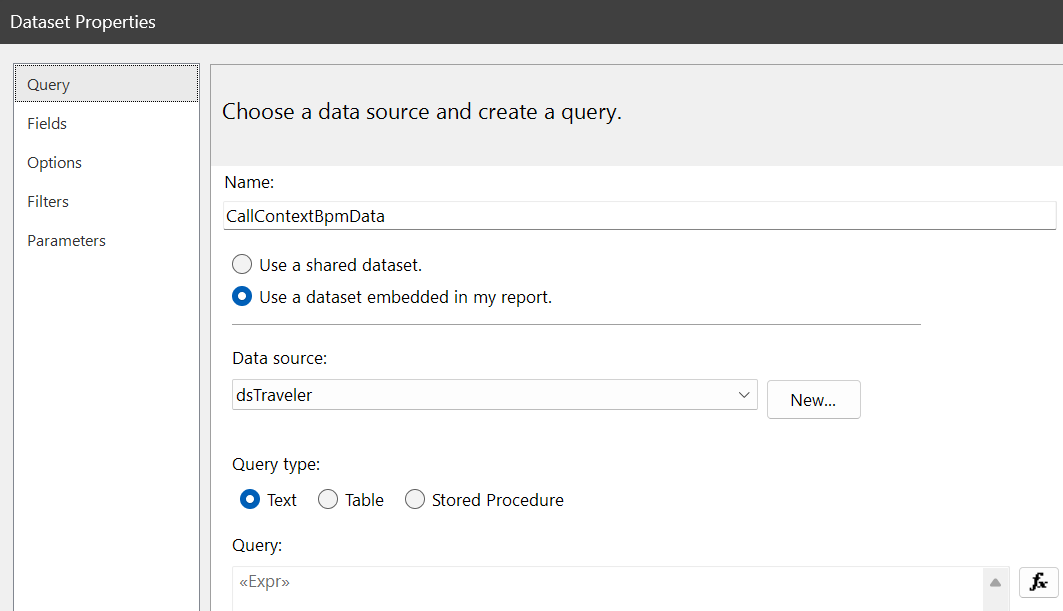The height and width of the screenshot is (611, 1063).
Task: Open the Query page in sidebar
Action: pos(48,85)
